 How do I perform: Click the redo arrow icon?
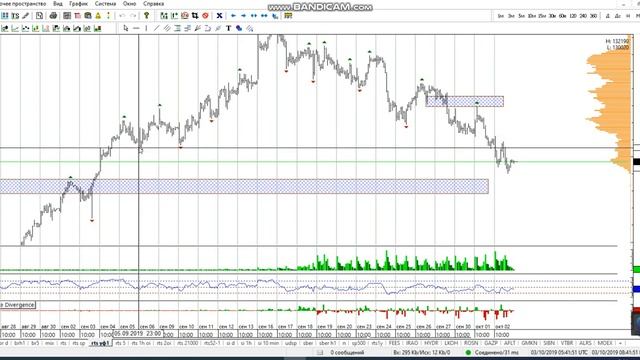133,16
